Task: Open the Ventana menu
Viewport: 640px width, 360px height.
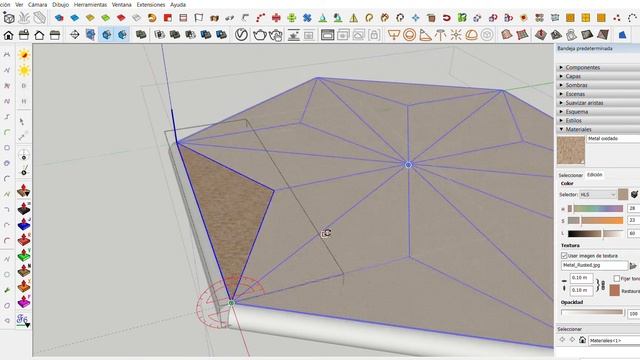Action: pos(122,4)
